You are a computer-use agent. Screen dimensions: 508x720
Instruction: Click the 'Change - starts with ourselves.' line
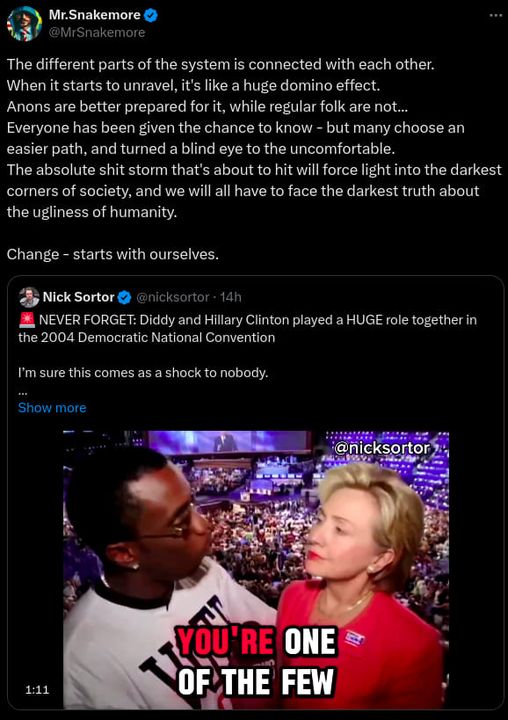coord(113,254)
